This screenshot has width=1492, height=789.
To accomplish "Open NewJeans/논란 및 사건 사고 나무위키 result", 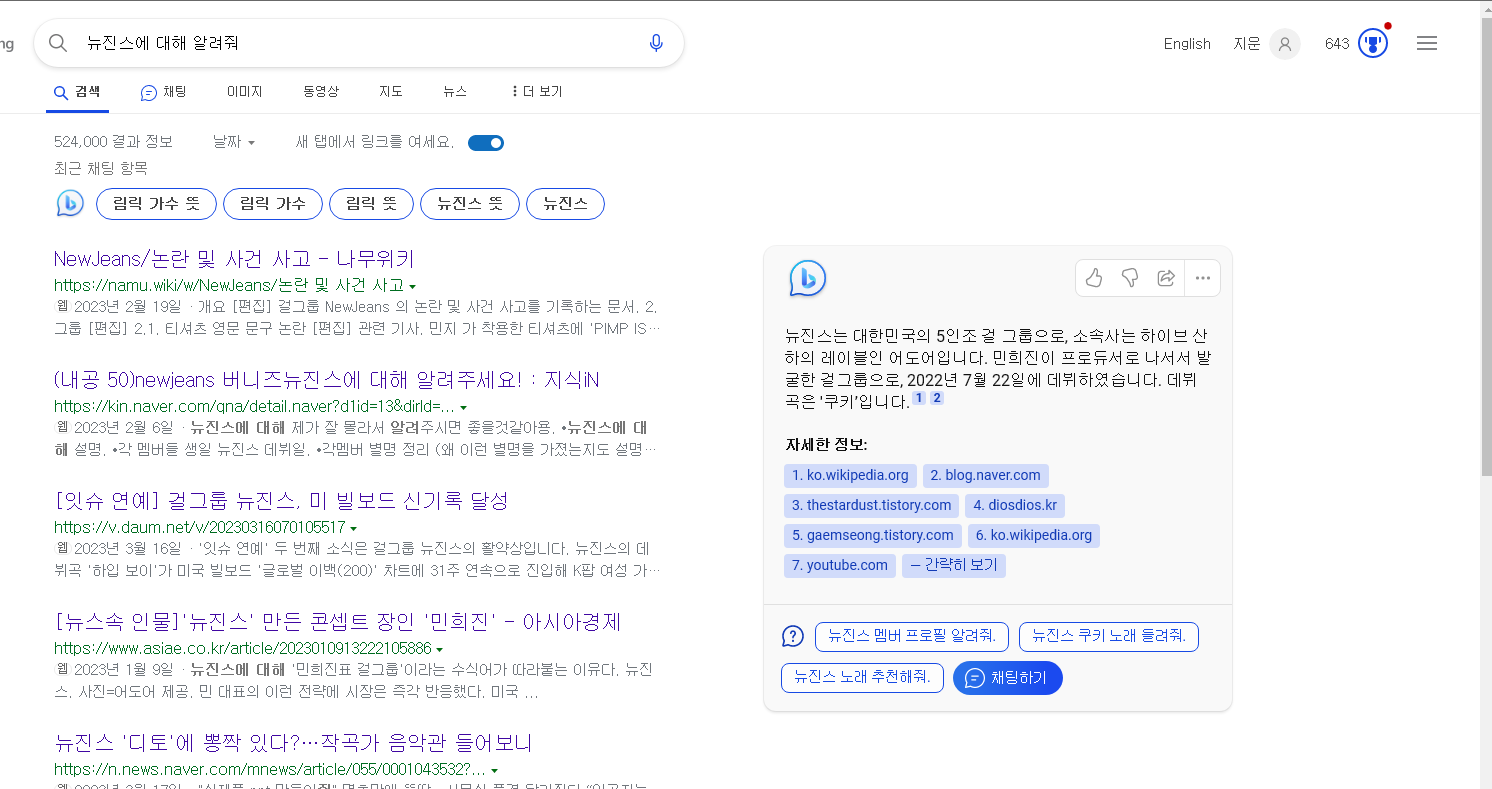I will [x=234, y=259].
